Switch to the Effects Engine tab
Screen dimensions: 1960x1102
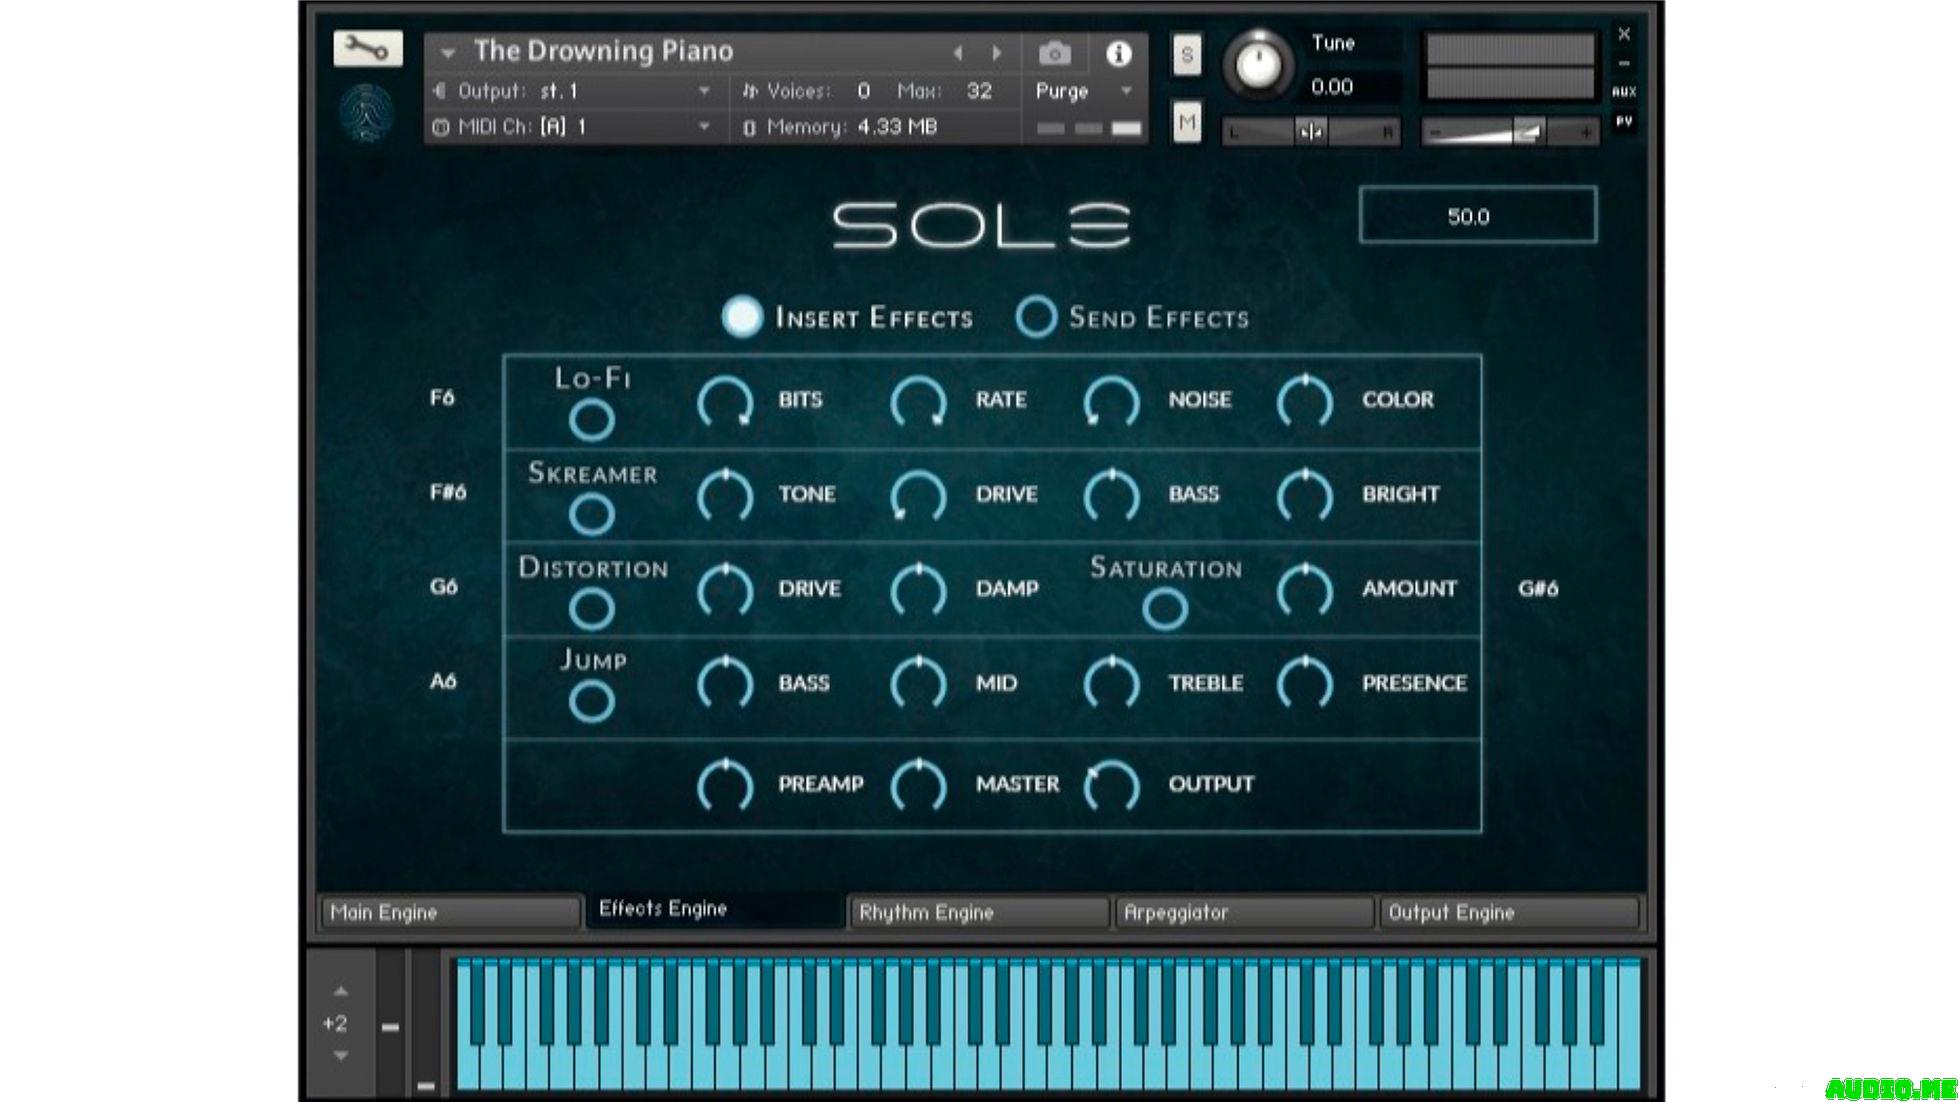point(715,909)
